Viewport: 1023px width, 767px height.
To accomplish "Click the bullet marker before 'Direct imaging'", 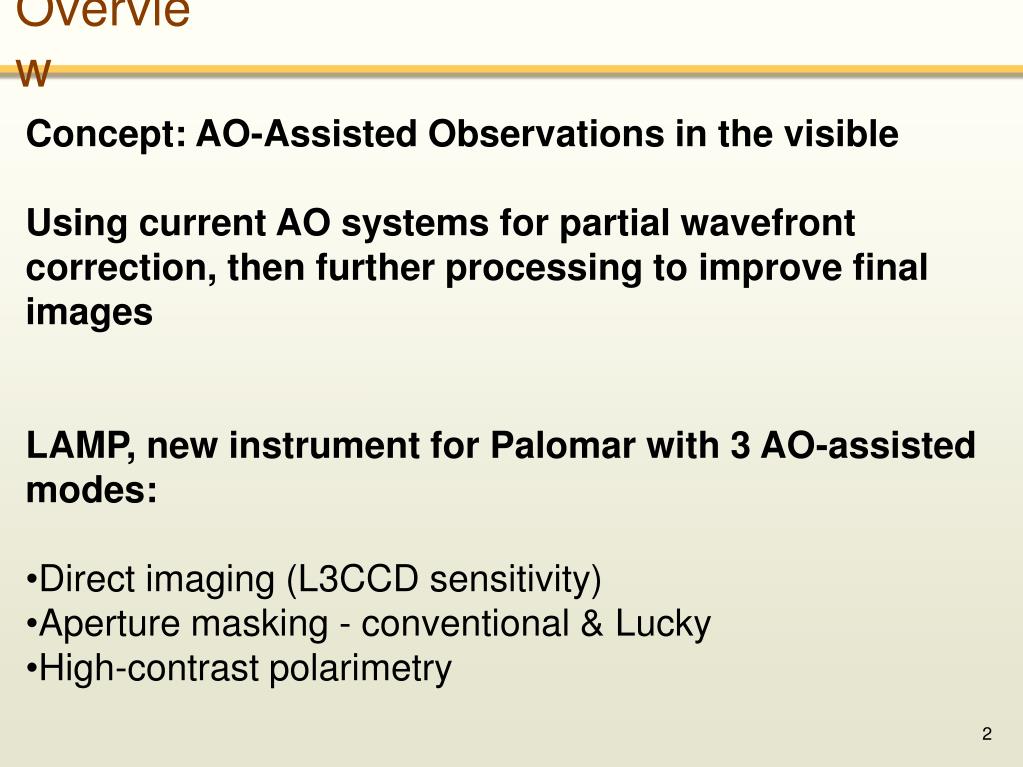I will [31, 579].
